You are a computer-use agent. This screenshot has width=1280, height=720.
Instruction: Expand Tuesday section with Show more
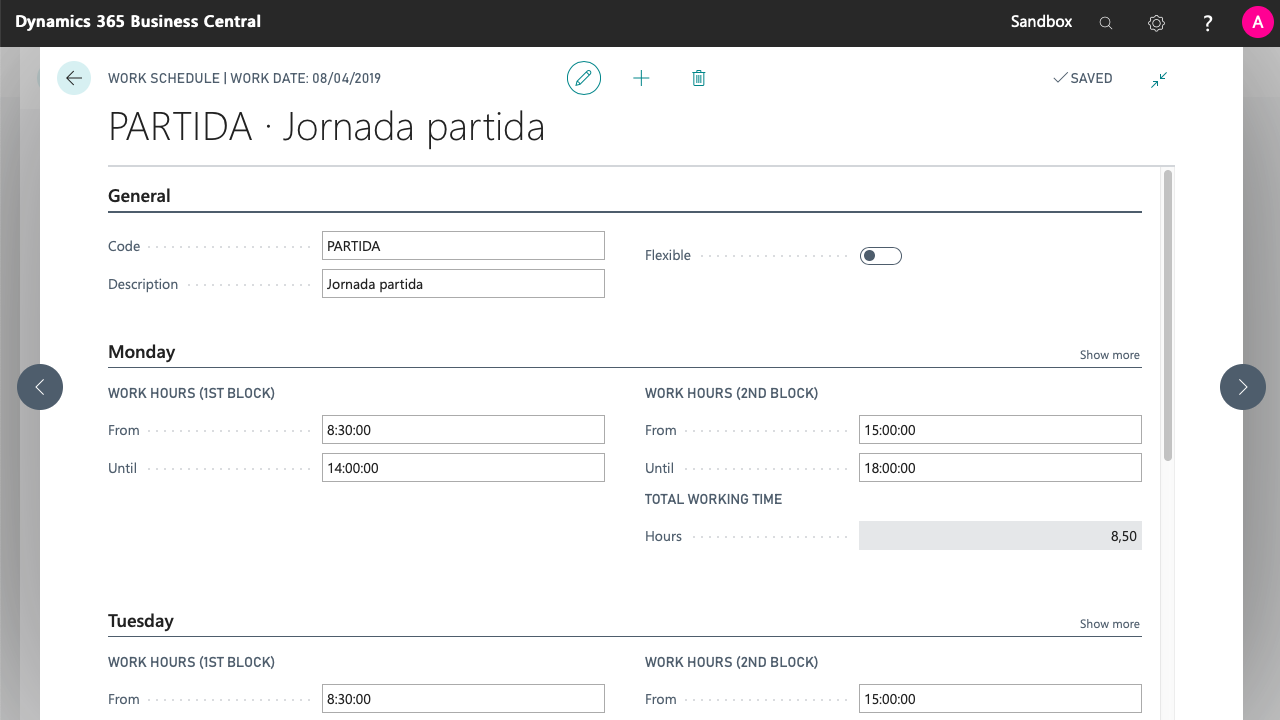[x=1109, y=624]
